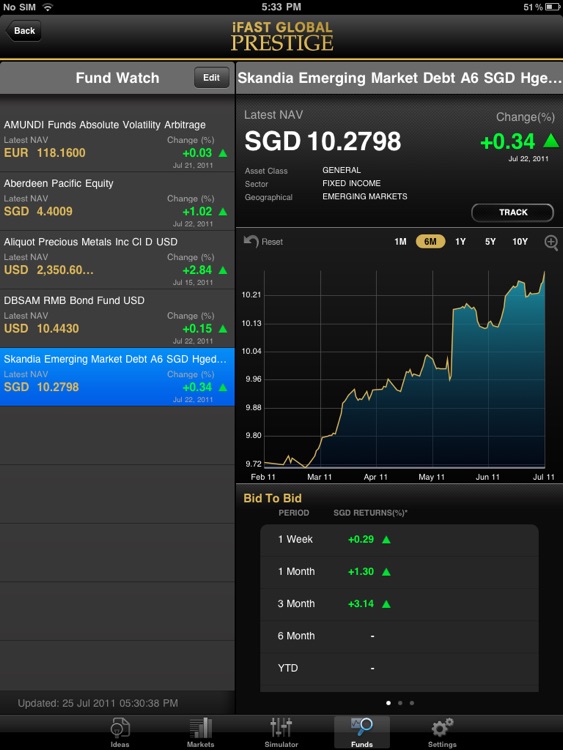Click the GENERAL asset class value
This screenshot has height=750, width=563.
click(x=341, y=170)
